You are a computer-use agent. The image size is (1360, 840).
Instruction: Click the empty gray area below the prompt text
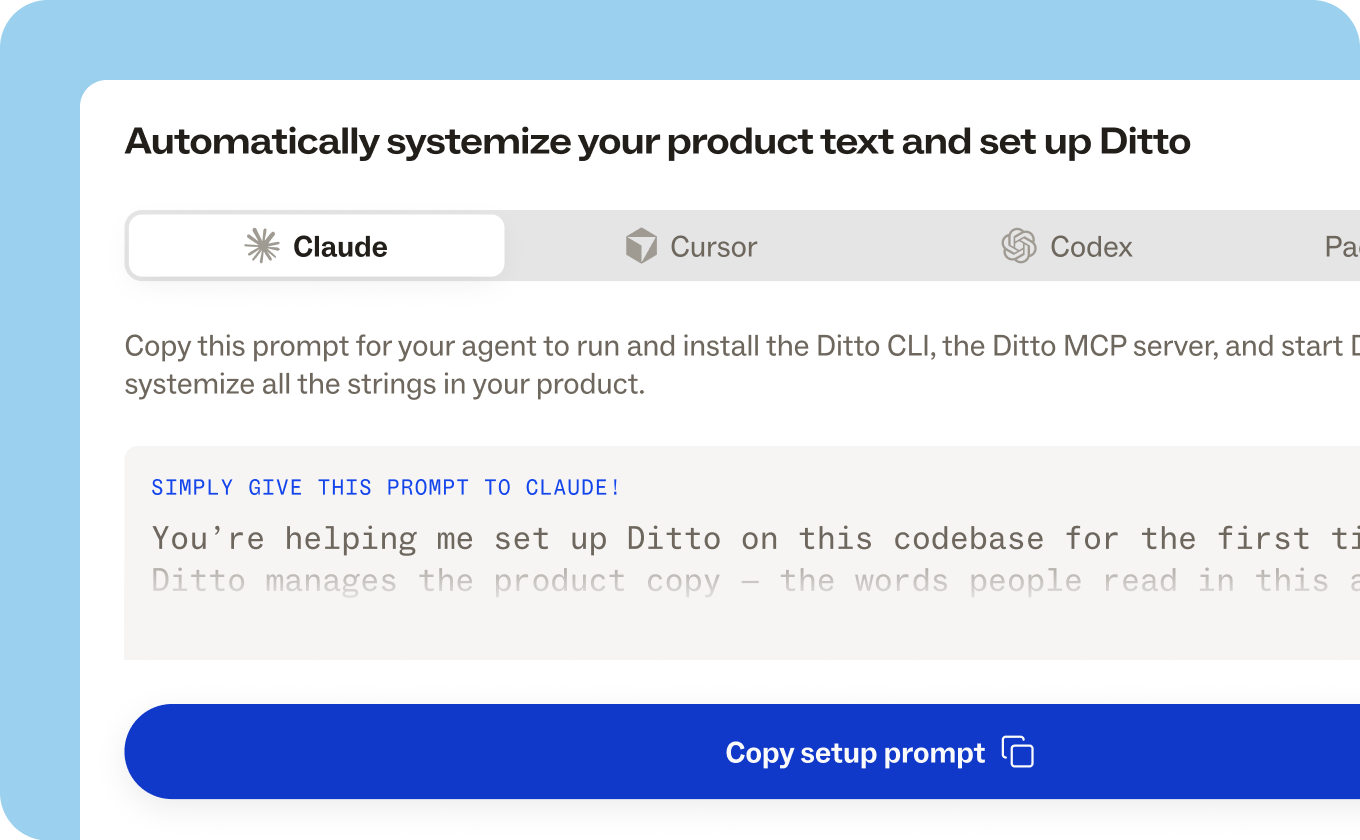[x=742, y=630]
